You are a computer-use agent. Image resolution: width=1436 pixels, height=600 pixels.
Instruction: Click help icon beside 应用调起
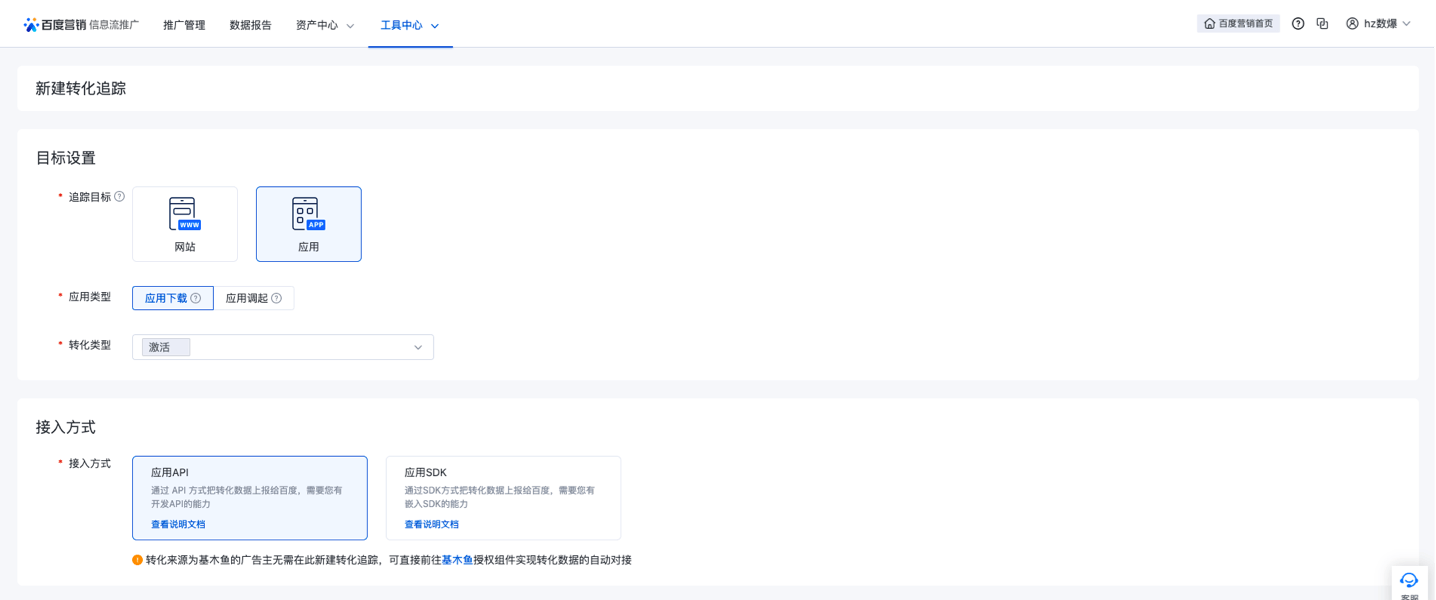click(277, 298)
